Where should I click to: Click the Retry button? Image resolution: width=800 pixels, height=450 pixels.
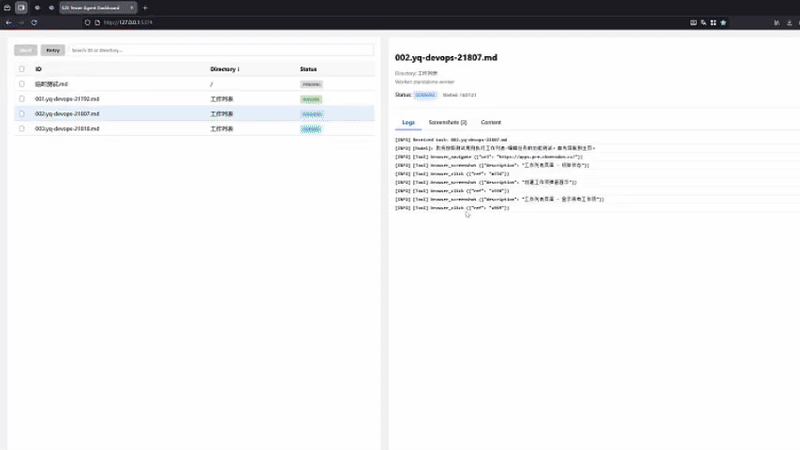point(52,50)
